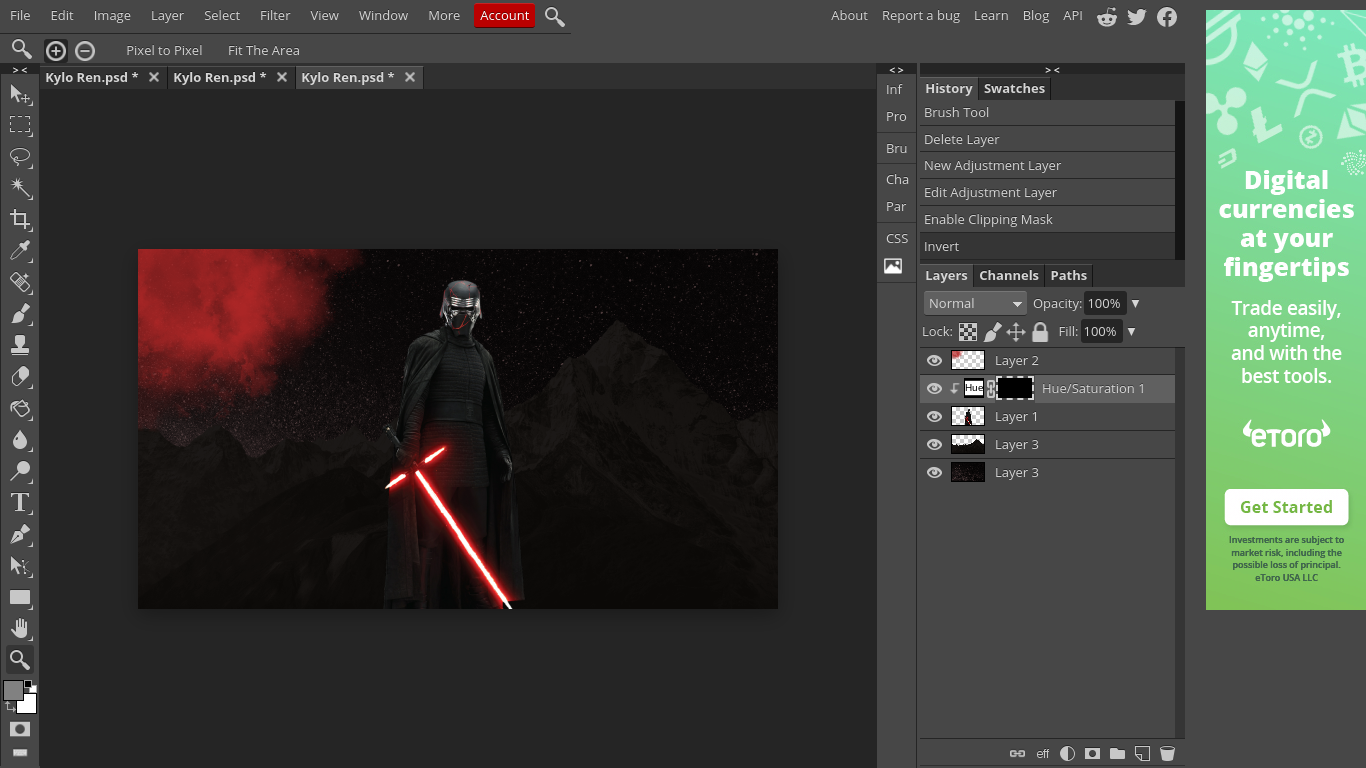The height and width of the screenshot is (768, 1366).
Task: Open the Filter menu
Action: pos(275,15)
